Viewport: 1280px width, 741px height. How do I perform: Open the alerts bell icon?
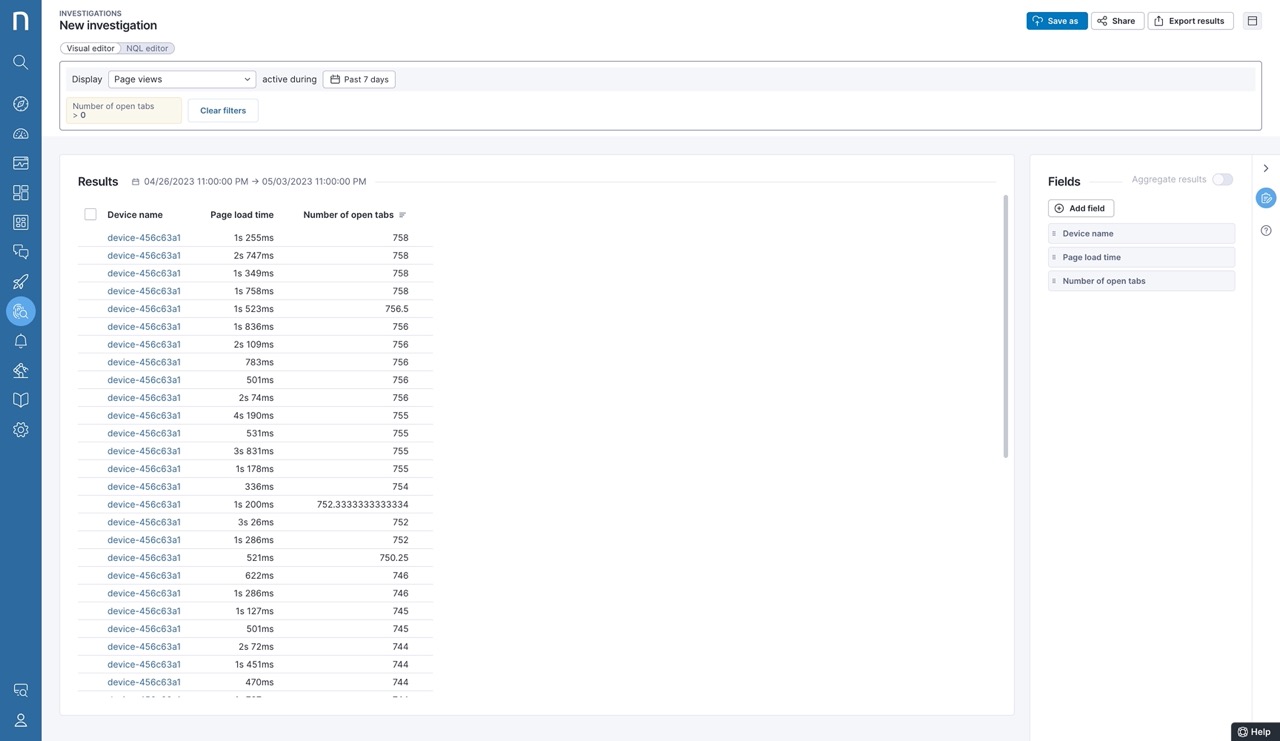(20, 341)
